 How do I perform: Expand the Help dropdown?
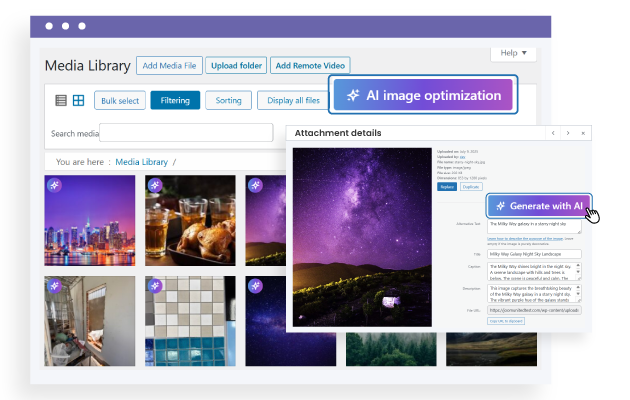click(x=513, y=53)
